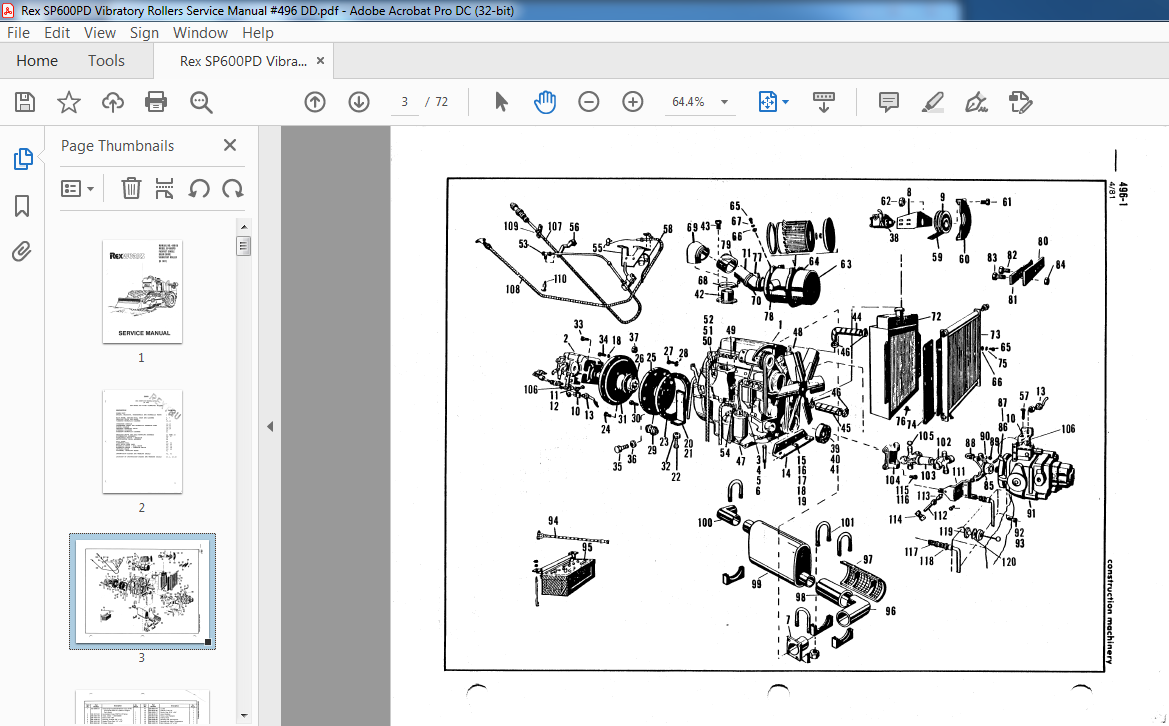Screen dimensions: 1169x726
Task: Save the file with the floppy disk icon
Action: pyautogui.click(x=25, y=102)
